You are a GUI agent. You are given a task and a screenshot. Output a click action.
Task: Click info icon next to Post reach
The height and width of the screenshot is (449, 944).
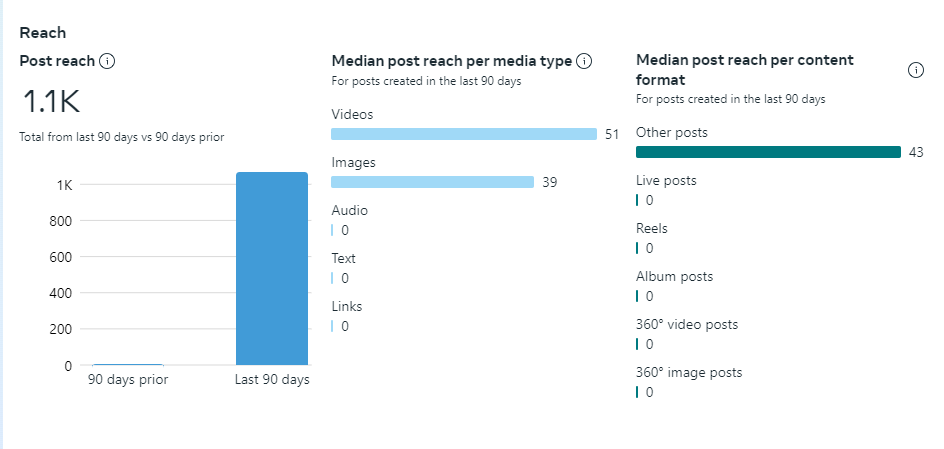point(107,61)
